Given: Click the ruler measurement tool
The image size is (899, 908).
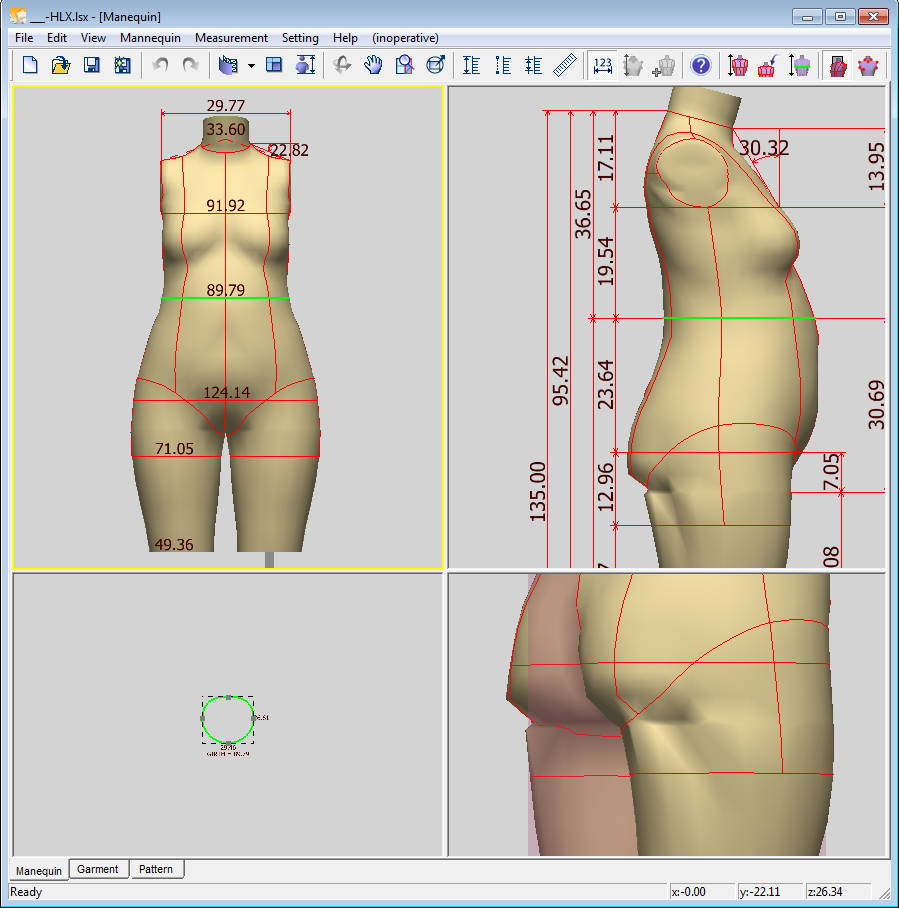Looking at the screenshot, I should click(566, 66).
